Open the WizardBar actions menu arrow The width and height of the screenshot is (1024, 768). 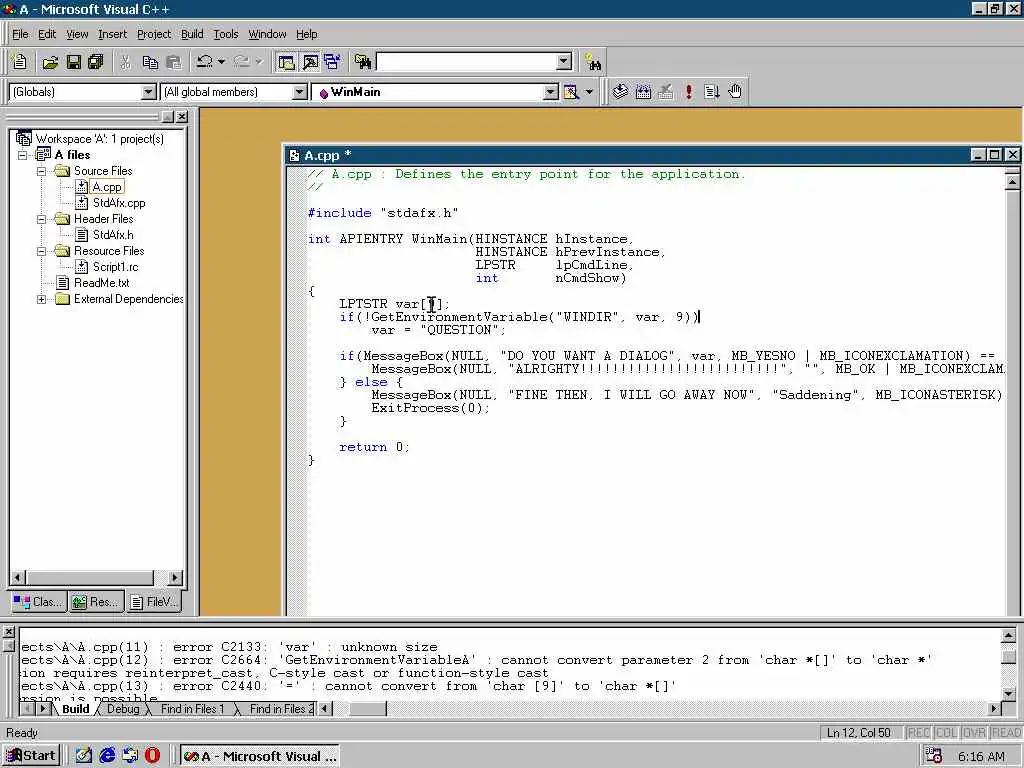tap(589, 92)
